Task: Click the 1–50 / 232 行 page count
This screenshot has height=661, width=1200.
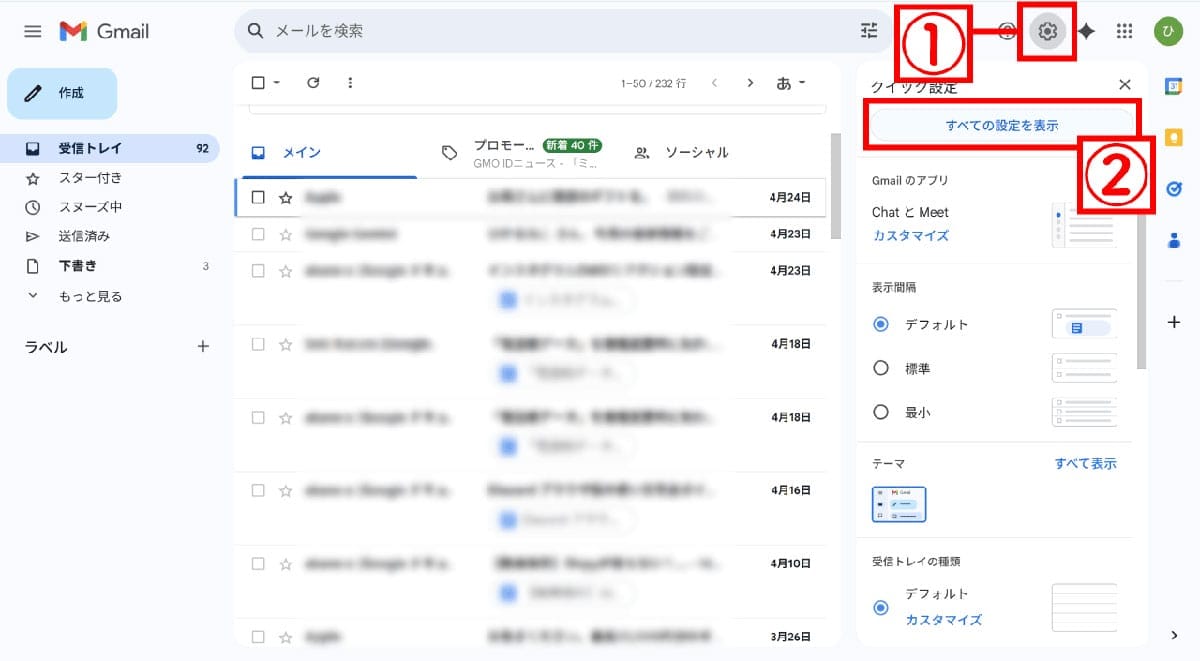Action: (x=653, y=83)
